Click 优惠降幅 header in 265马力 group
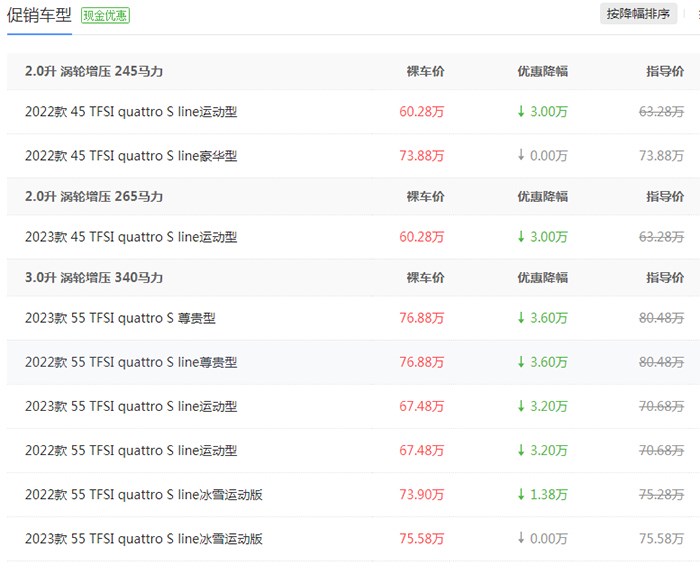 coord(543,197)
